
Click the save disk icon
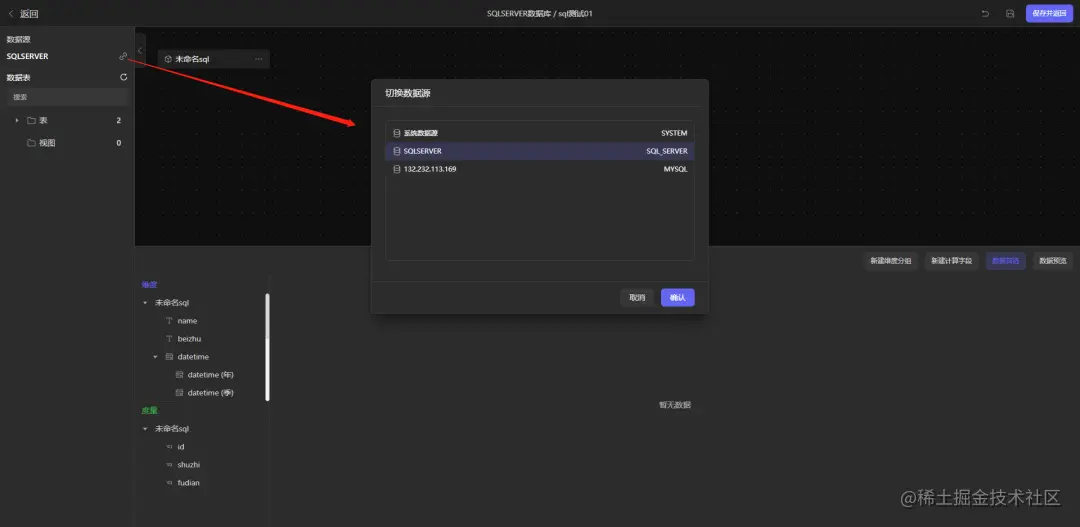point(1010,14)
